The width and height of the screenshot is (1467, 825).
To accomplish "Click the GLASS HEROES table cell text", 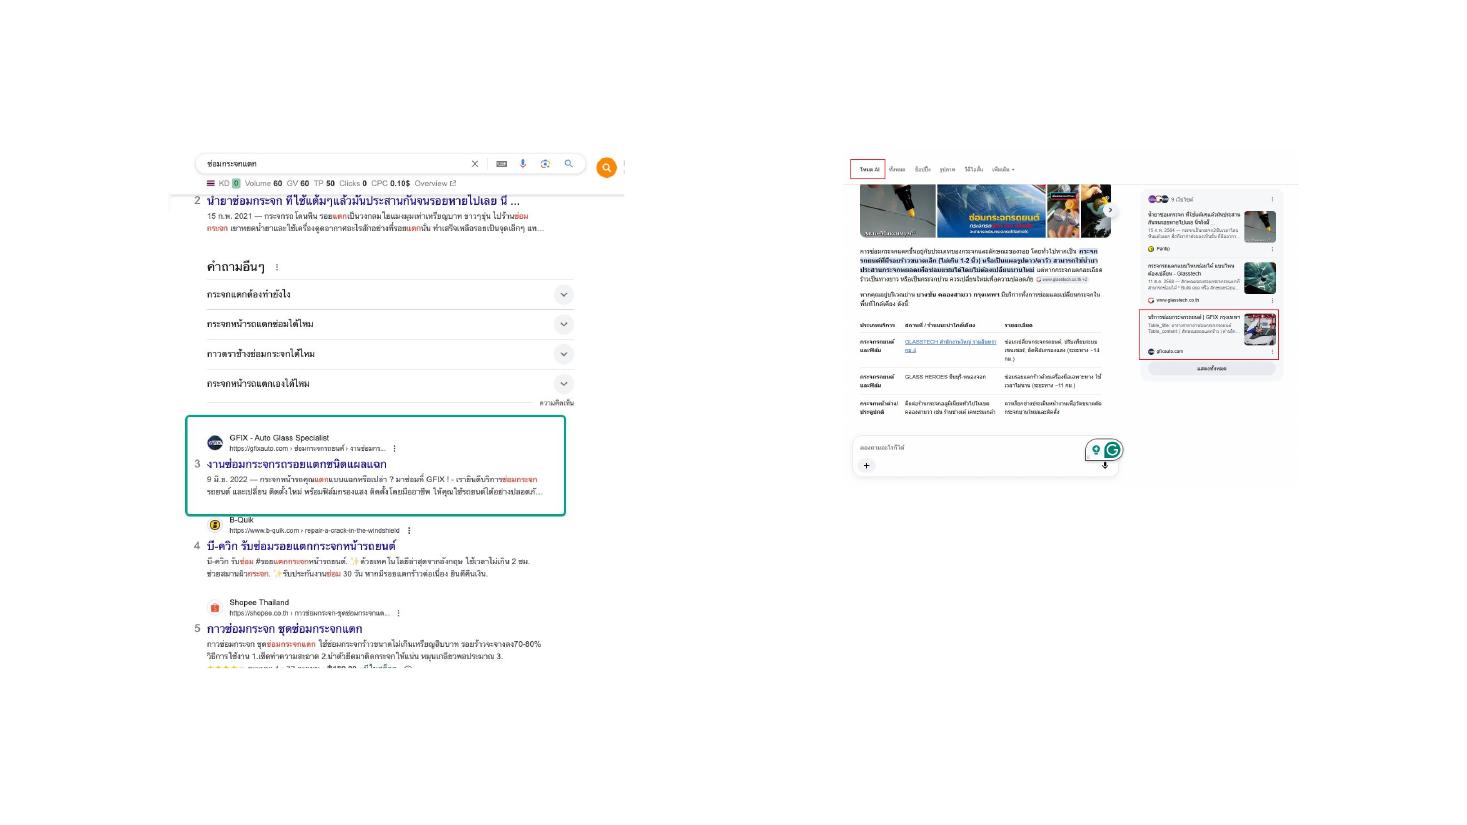I will [x=945, y=377].
